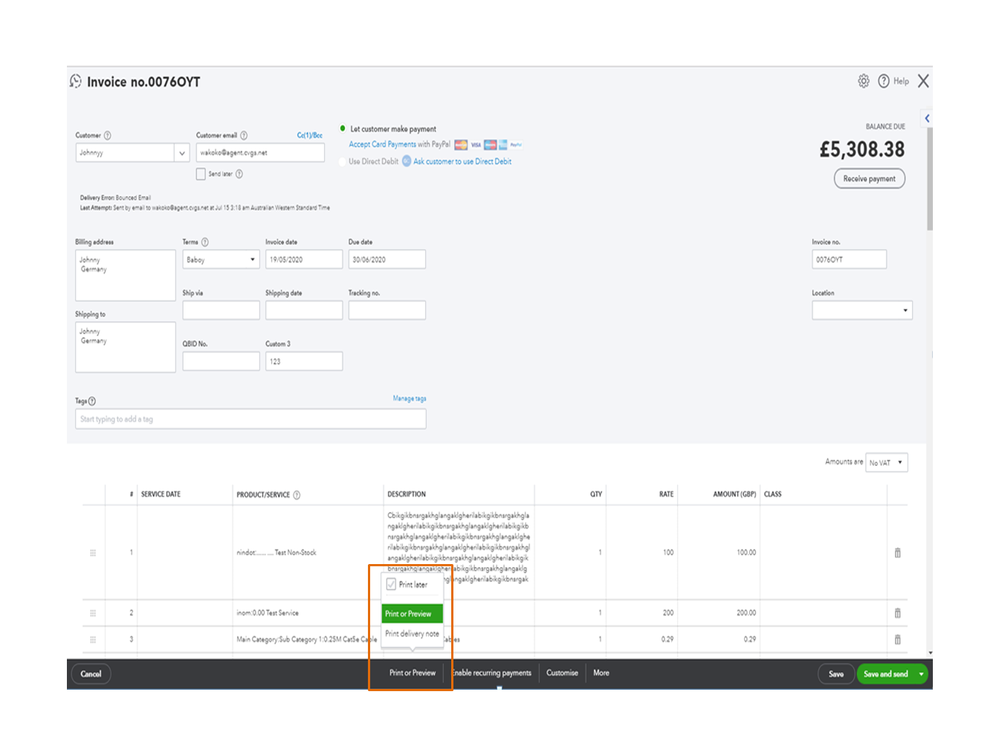This screenshot has height=749, width=999.
Task: Click the QBID No. field
Action: [x=221, y=361]
